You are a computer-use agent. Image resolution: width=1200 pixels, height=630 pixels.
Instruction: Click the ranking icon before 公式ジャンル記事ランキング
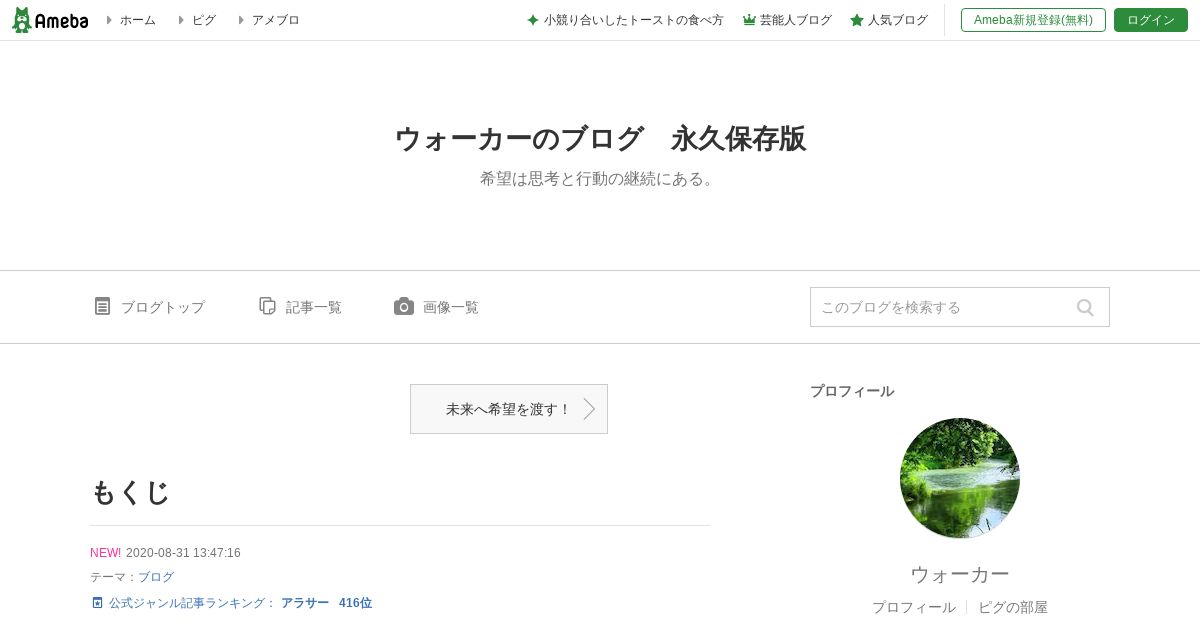tap(97, 603)
